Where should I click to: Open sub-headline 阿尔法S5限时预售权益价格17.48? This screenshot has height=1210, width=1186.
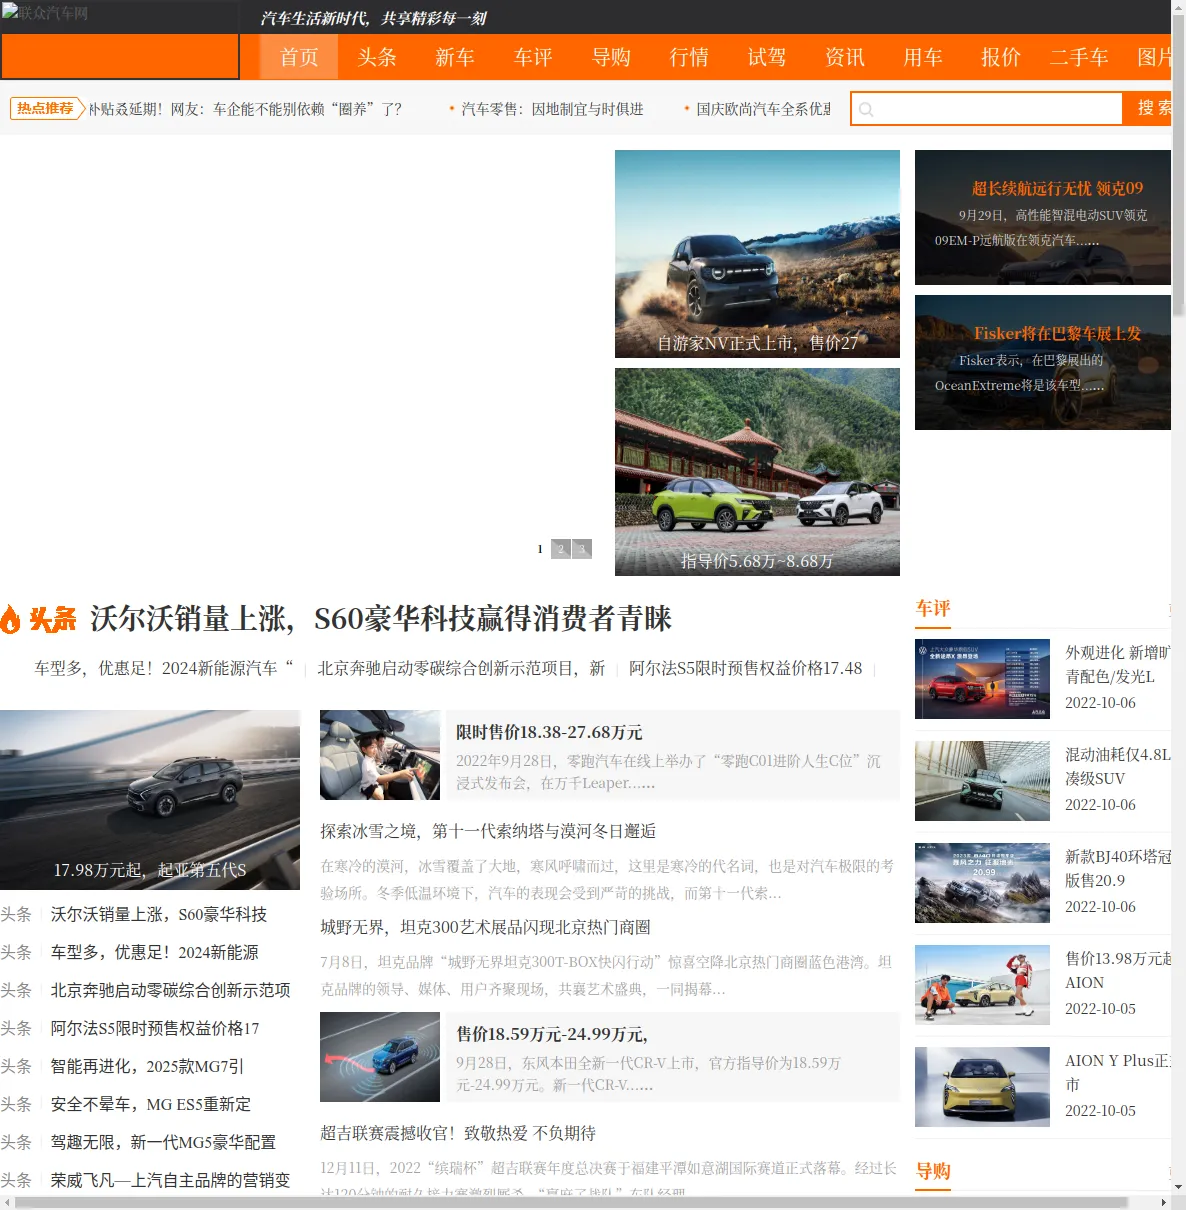tap(745, 668)
